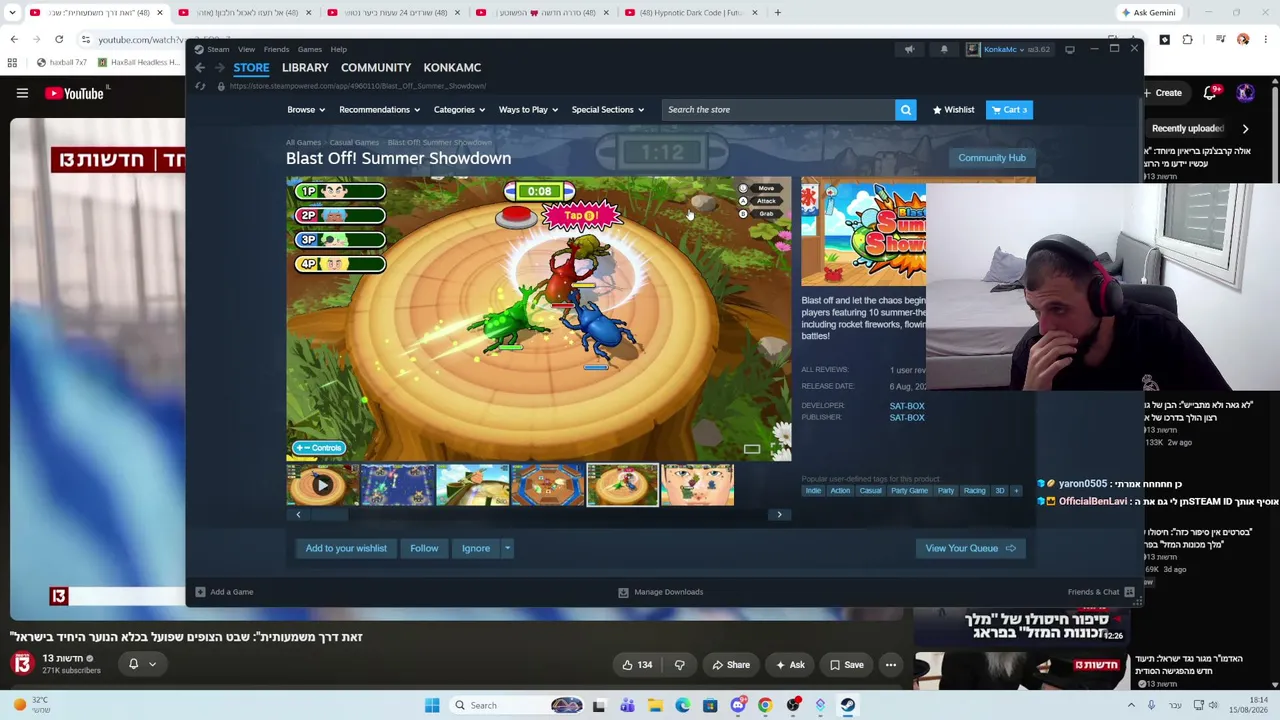Open YouTube hamburger guide menu
Viewport: 1280px width, 720px height.
click(22, 93)
